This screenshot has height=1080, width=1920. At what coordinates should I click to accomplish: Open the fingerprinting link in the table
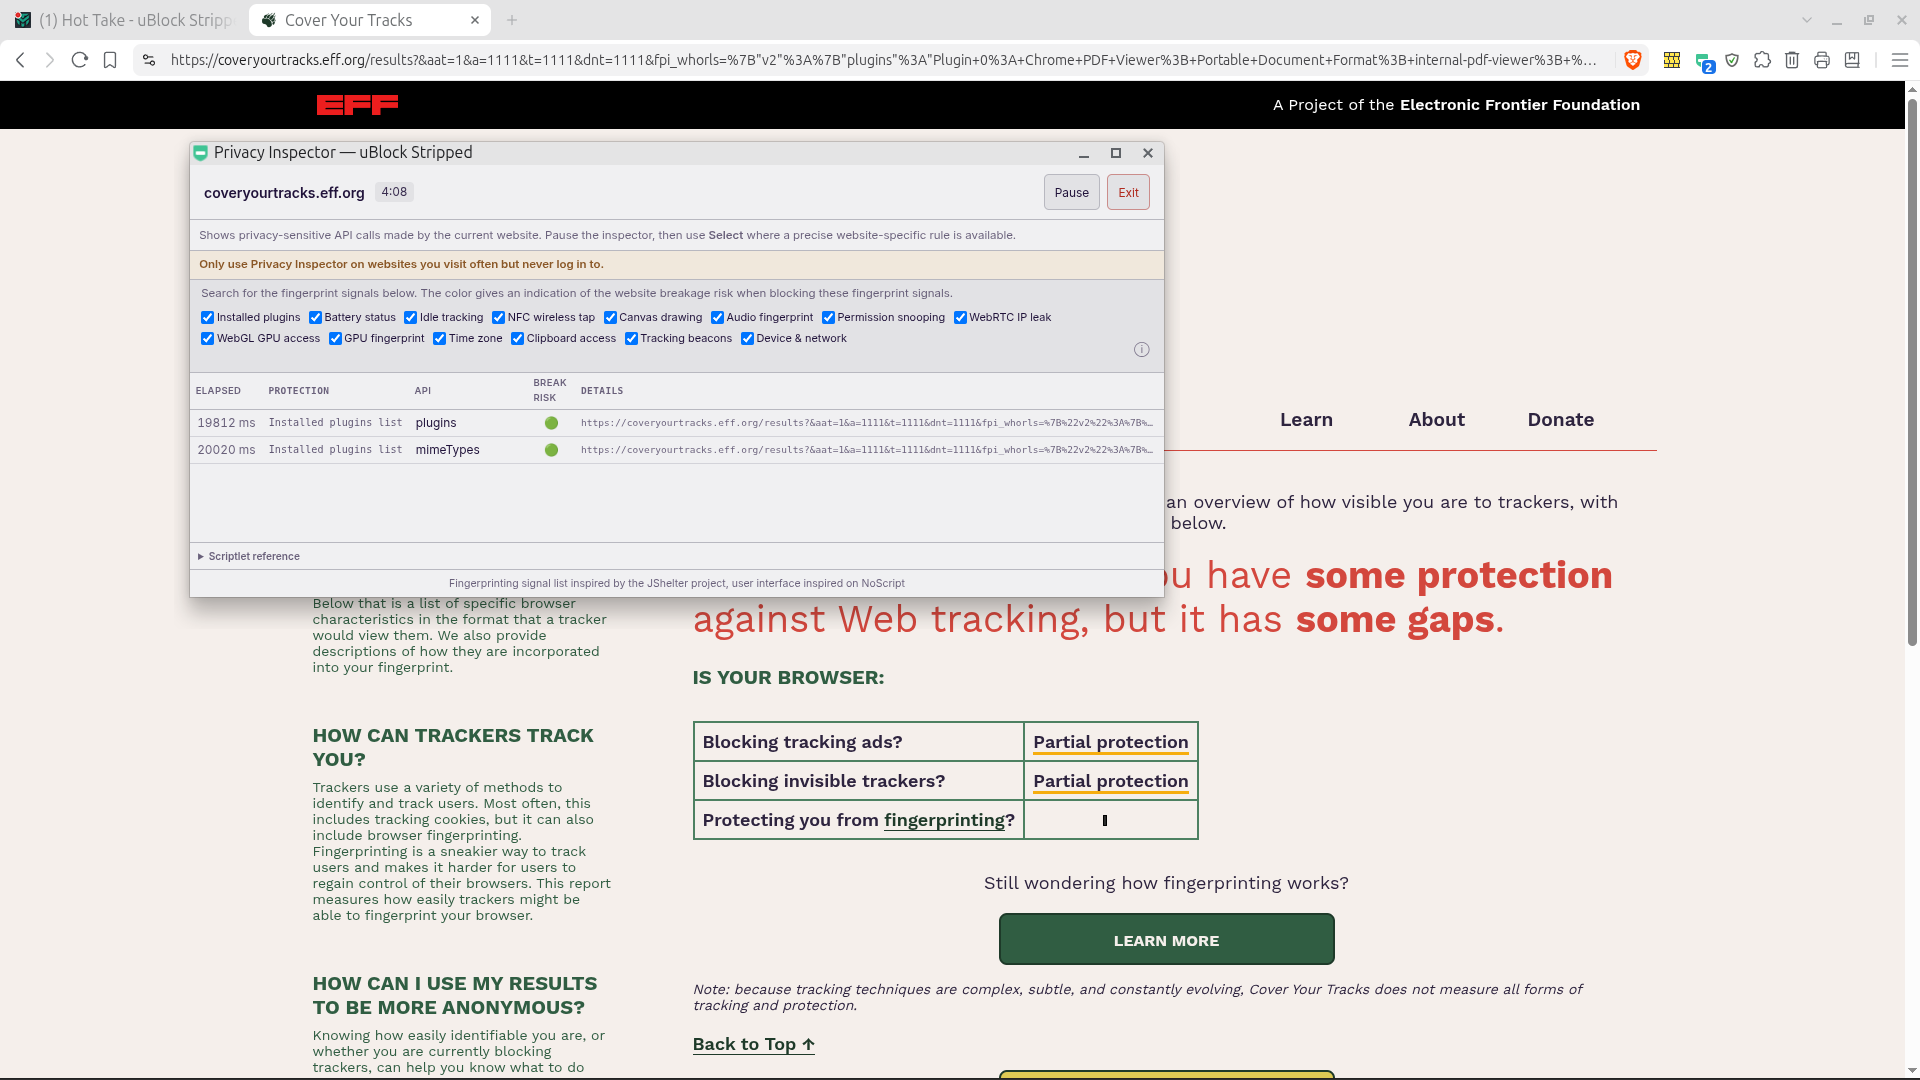944,820
